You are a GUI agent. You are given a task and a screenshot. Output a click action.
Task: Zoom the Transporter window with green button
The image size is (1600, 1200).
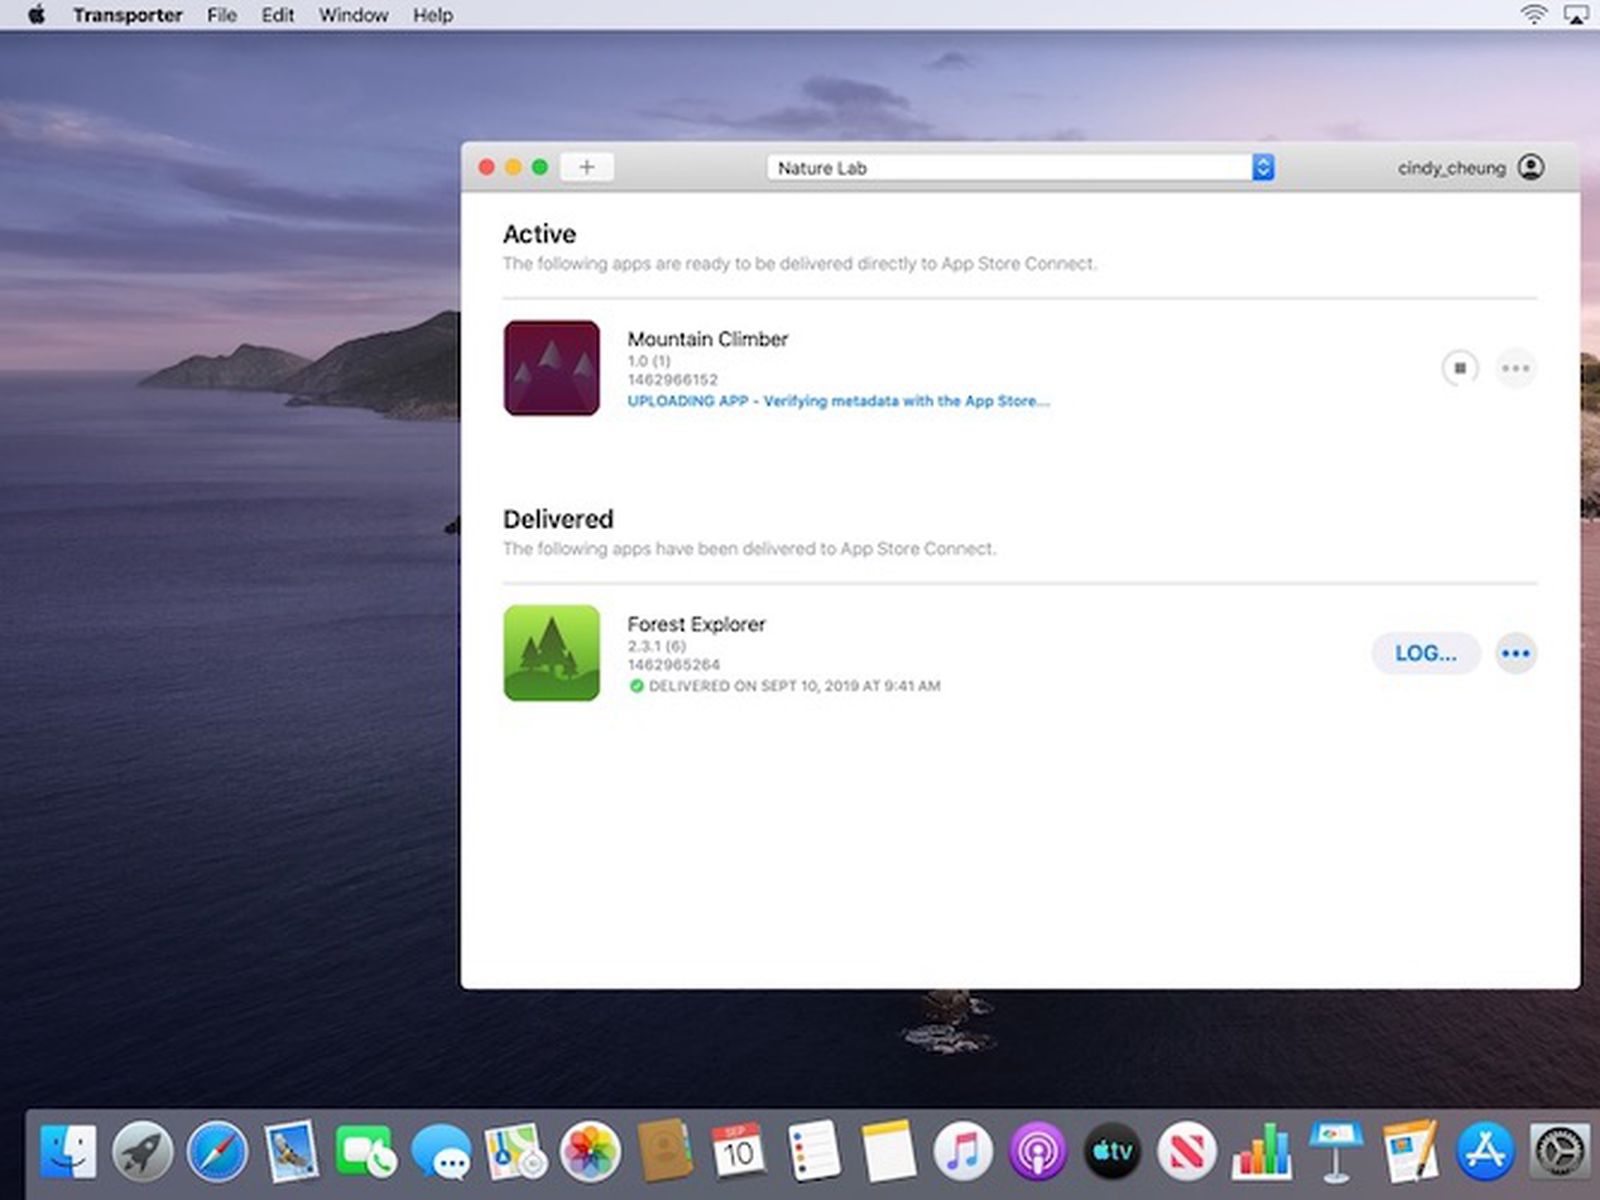point(540,167)
